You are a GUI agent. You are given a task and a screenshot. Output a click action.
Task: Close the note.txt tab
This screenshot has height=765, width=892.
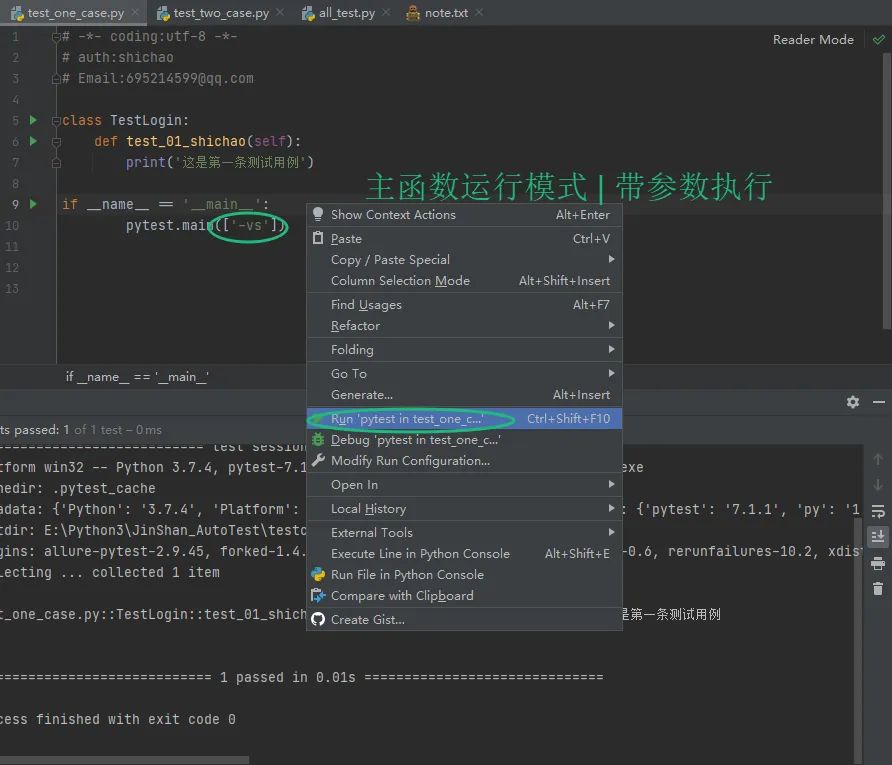pos(480,12)
